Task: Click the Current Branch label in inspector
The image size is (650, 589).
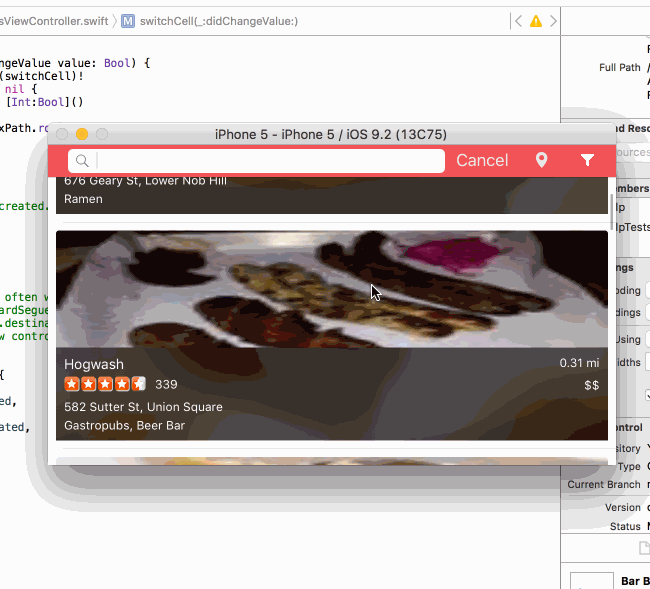Action: click(x=604, y=485)
